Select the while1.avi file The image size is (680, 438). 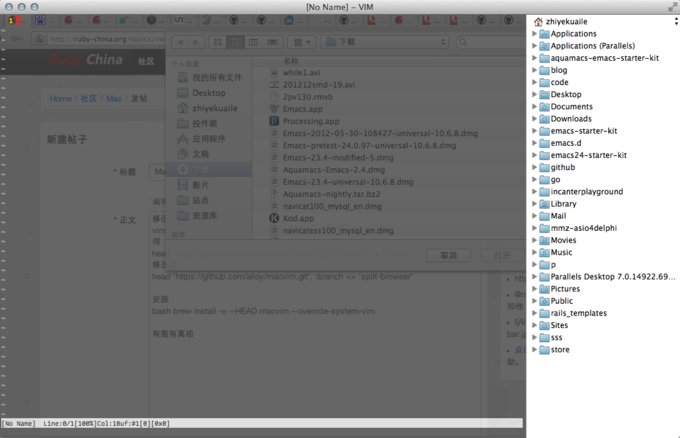(301, 72)
